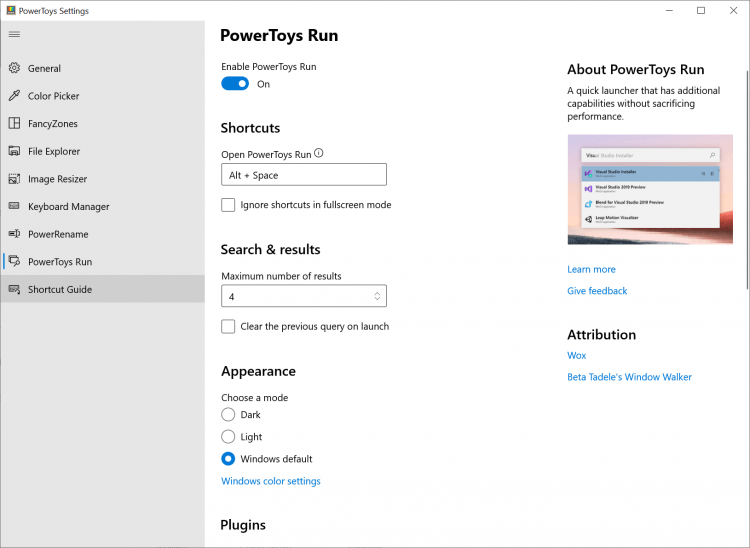Click the File Explorer sidebar icon
The height and width of the screenshot is (548, 750).
coord(14,151)
